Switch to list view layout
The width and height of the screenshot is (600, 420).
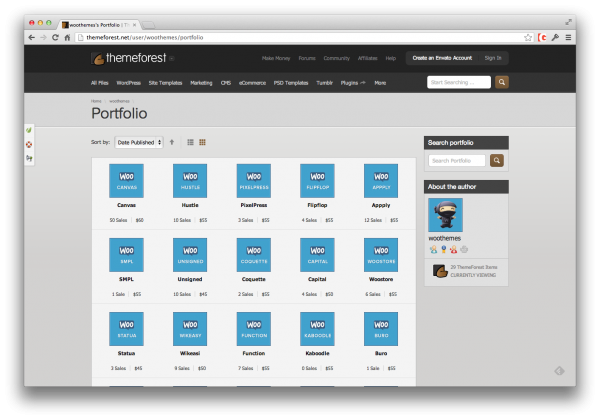(x=190, y=142)
